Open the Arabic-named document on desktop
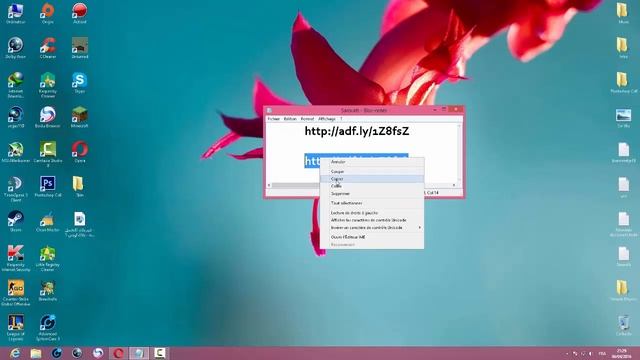Viewport: 640px width, 360px height. point(80,223)
